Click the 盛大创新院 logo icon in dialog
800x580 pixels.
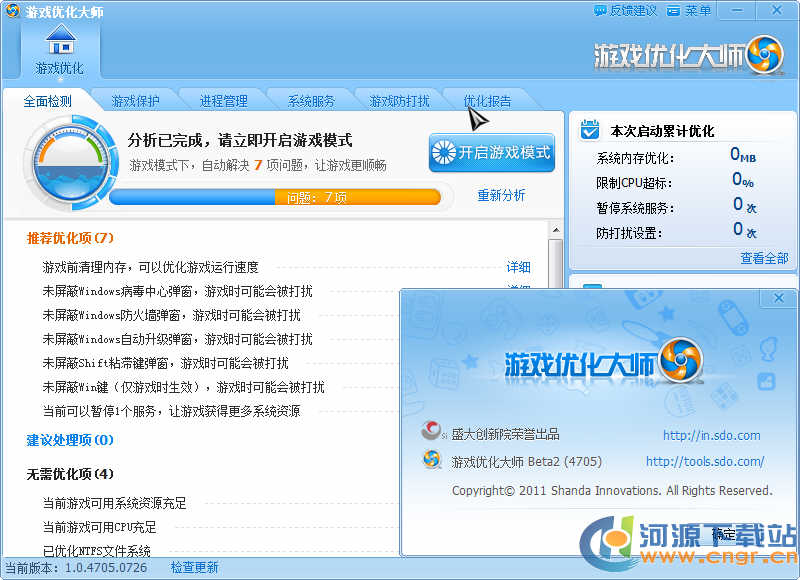pos(432,431)
